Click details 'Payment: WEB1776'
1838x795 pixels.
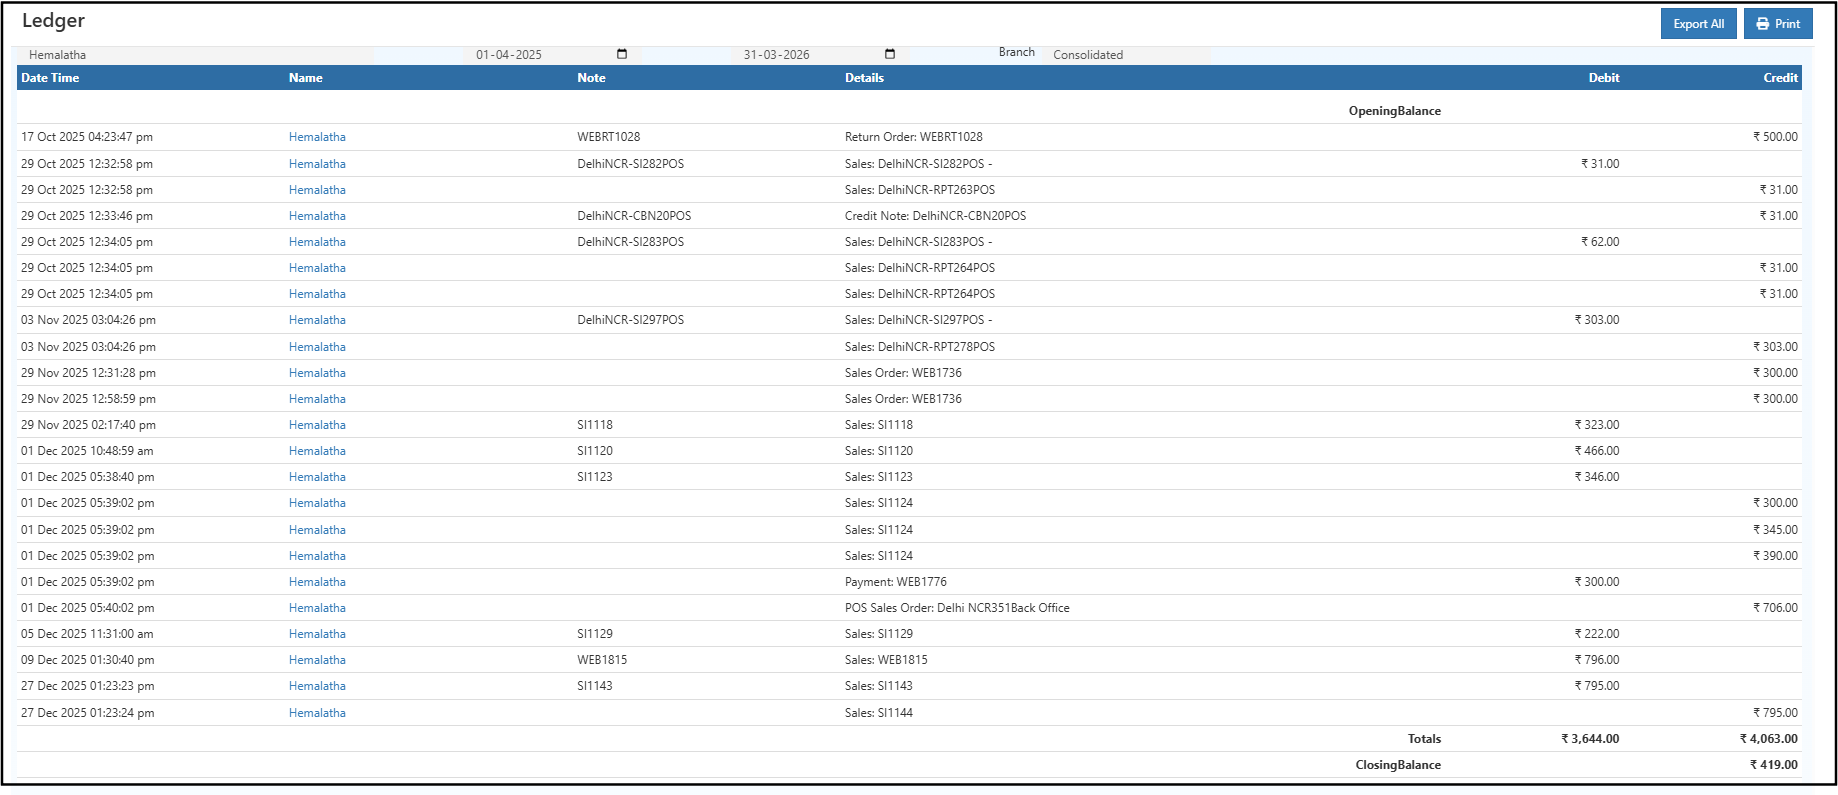[896, 582]
